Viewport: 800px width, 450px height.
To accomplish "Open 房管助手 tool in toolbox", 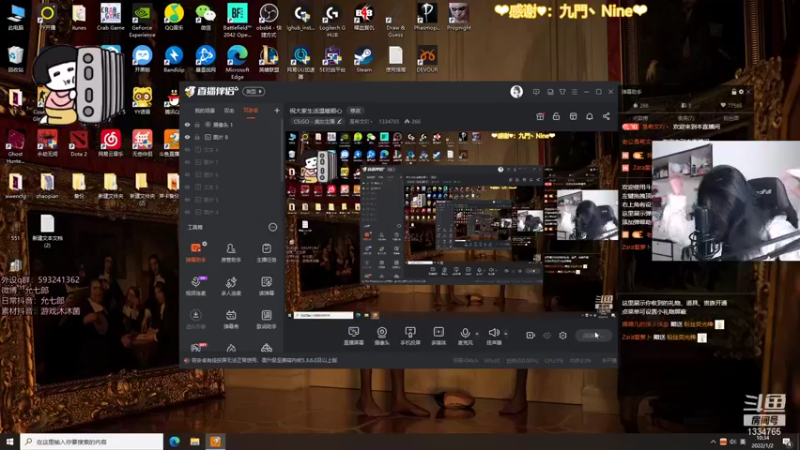I will pos(231,252).
